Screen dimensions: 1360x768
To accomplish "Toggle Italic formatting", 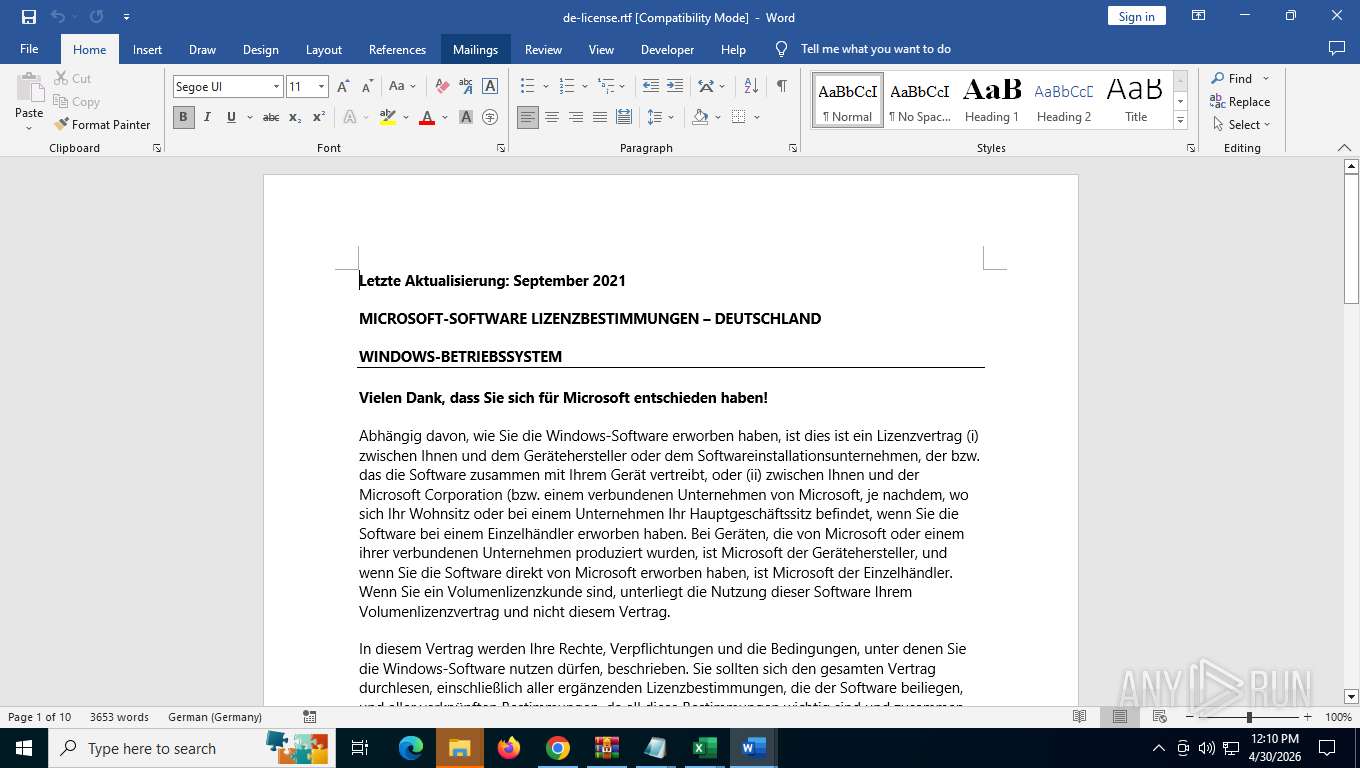I will (207, 117).
